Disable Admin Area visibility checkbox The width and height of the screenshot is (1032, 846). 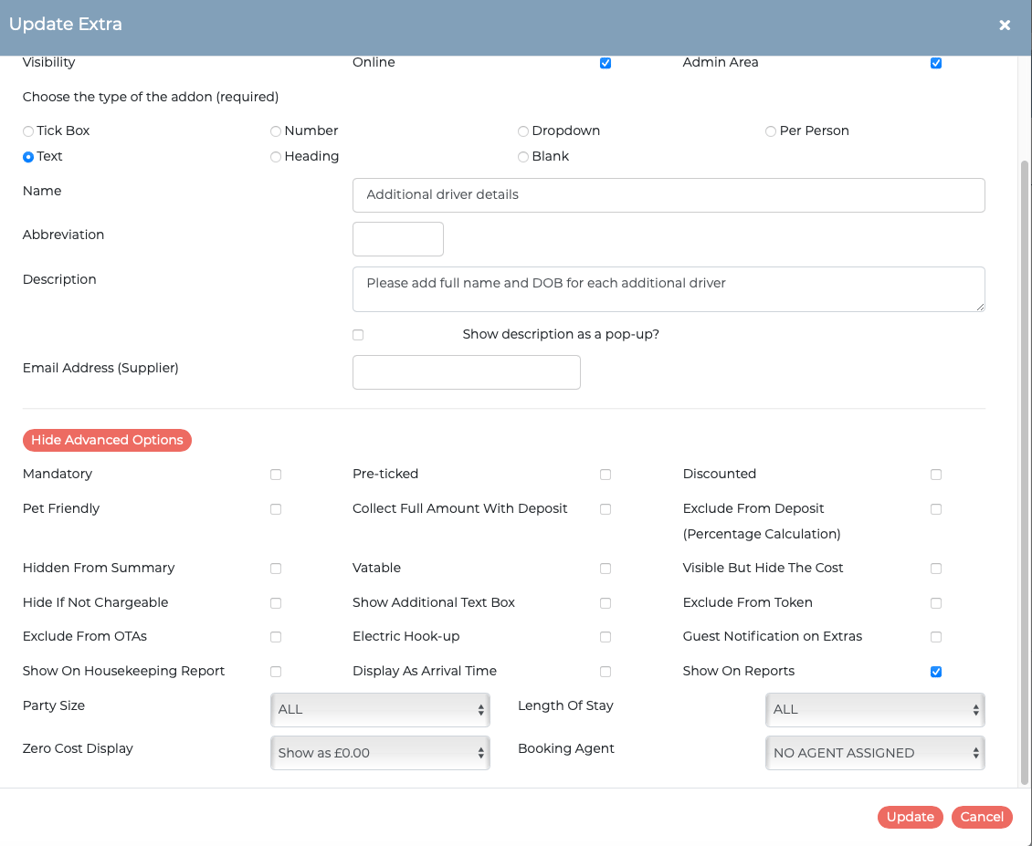coord(936,63)
